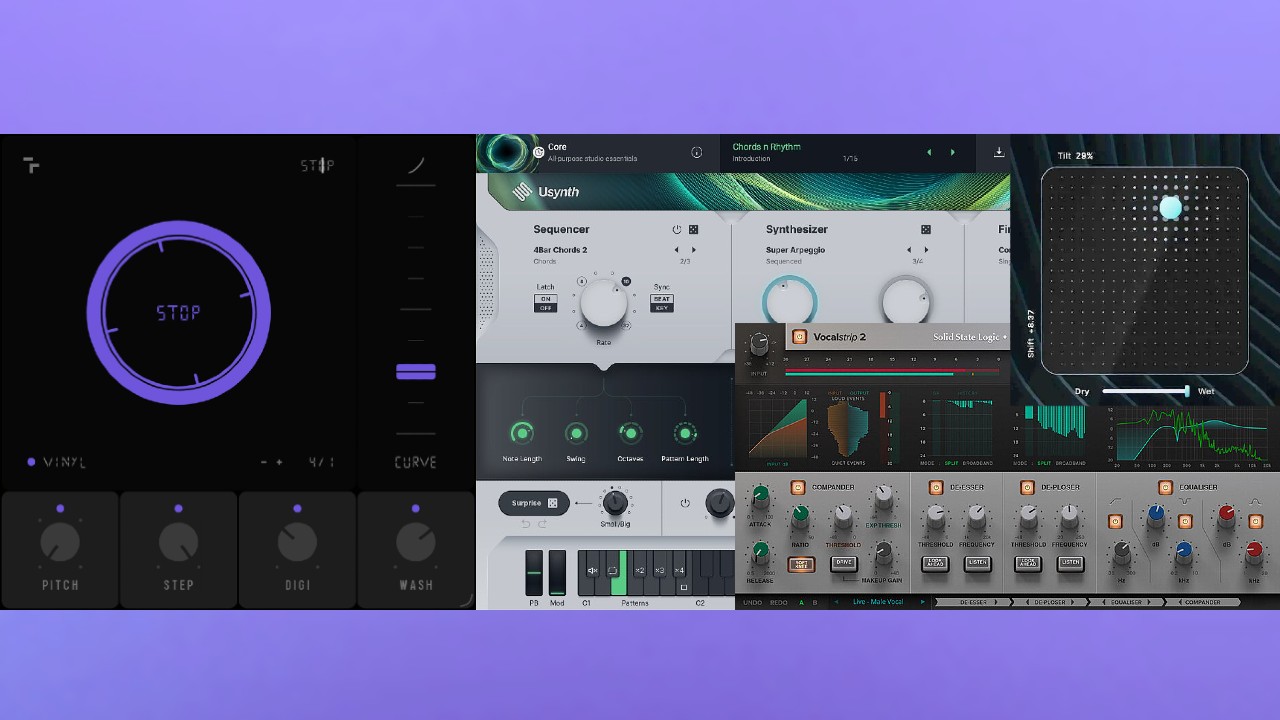The image size is (1280, 720).
Task: Click the Dry/Wet slider handle
Action: 1188,392
